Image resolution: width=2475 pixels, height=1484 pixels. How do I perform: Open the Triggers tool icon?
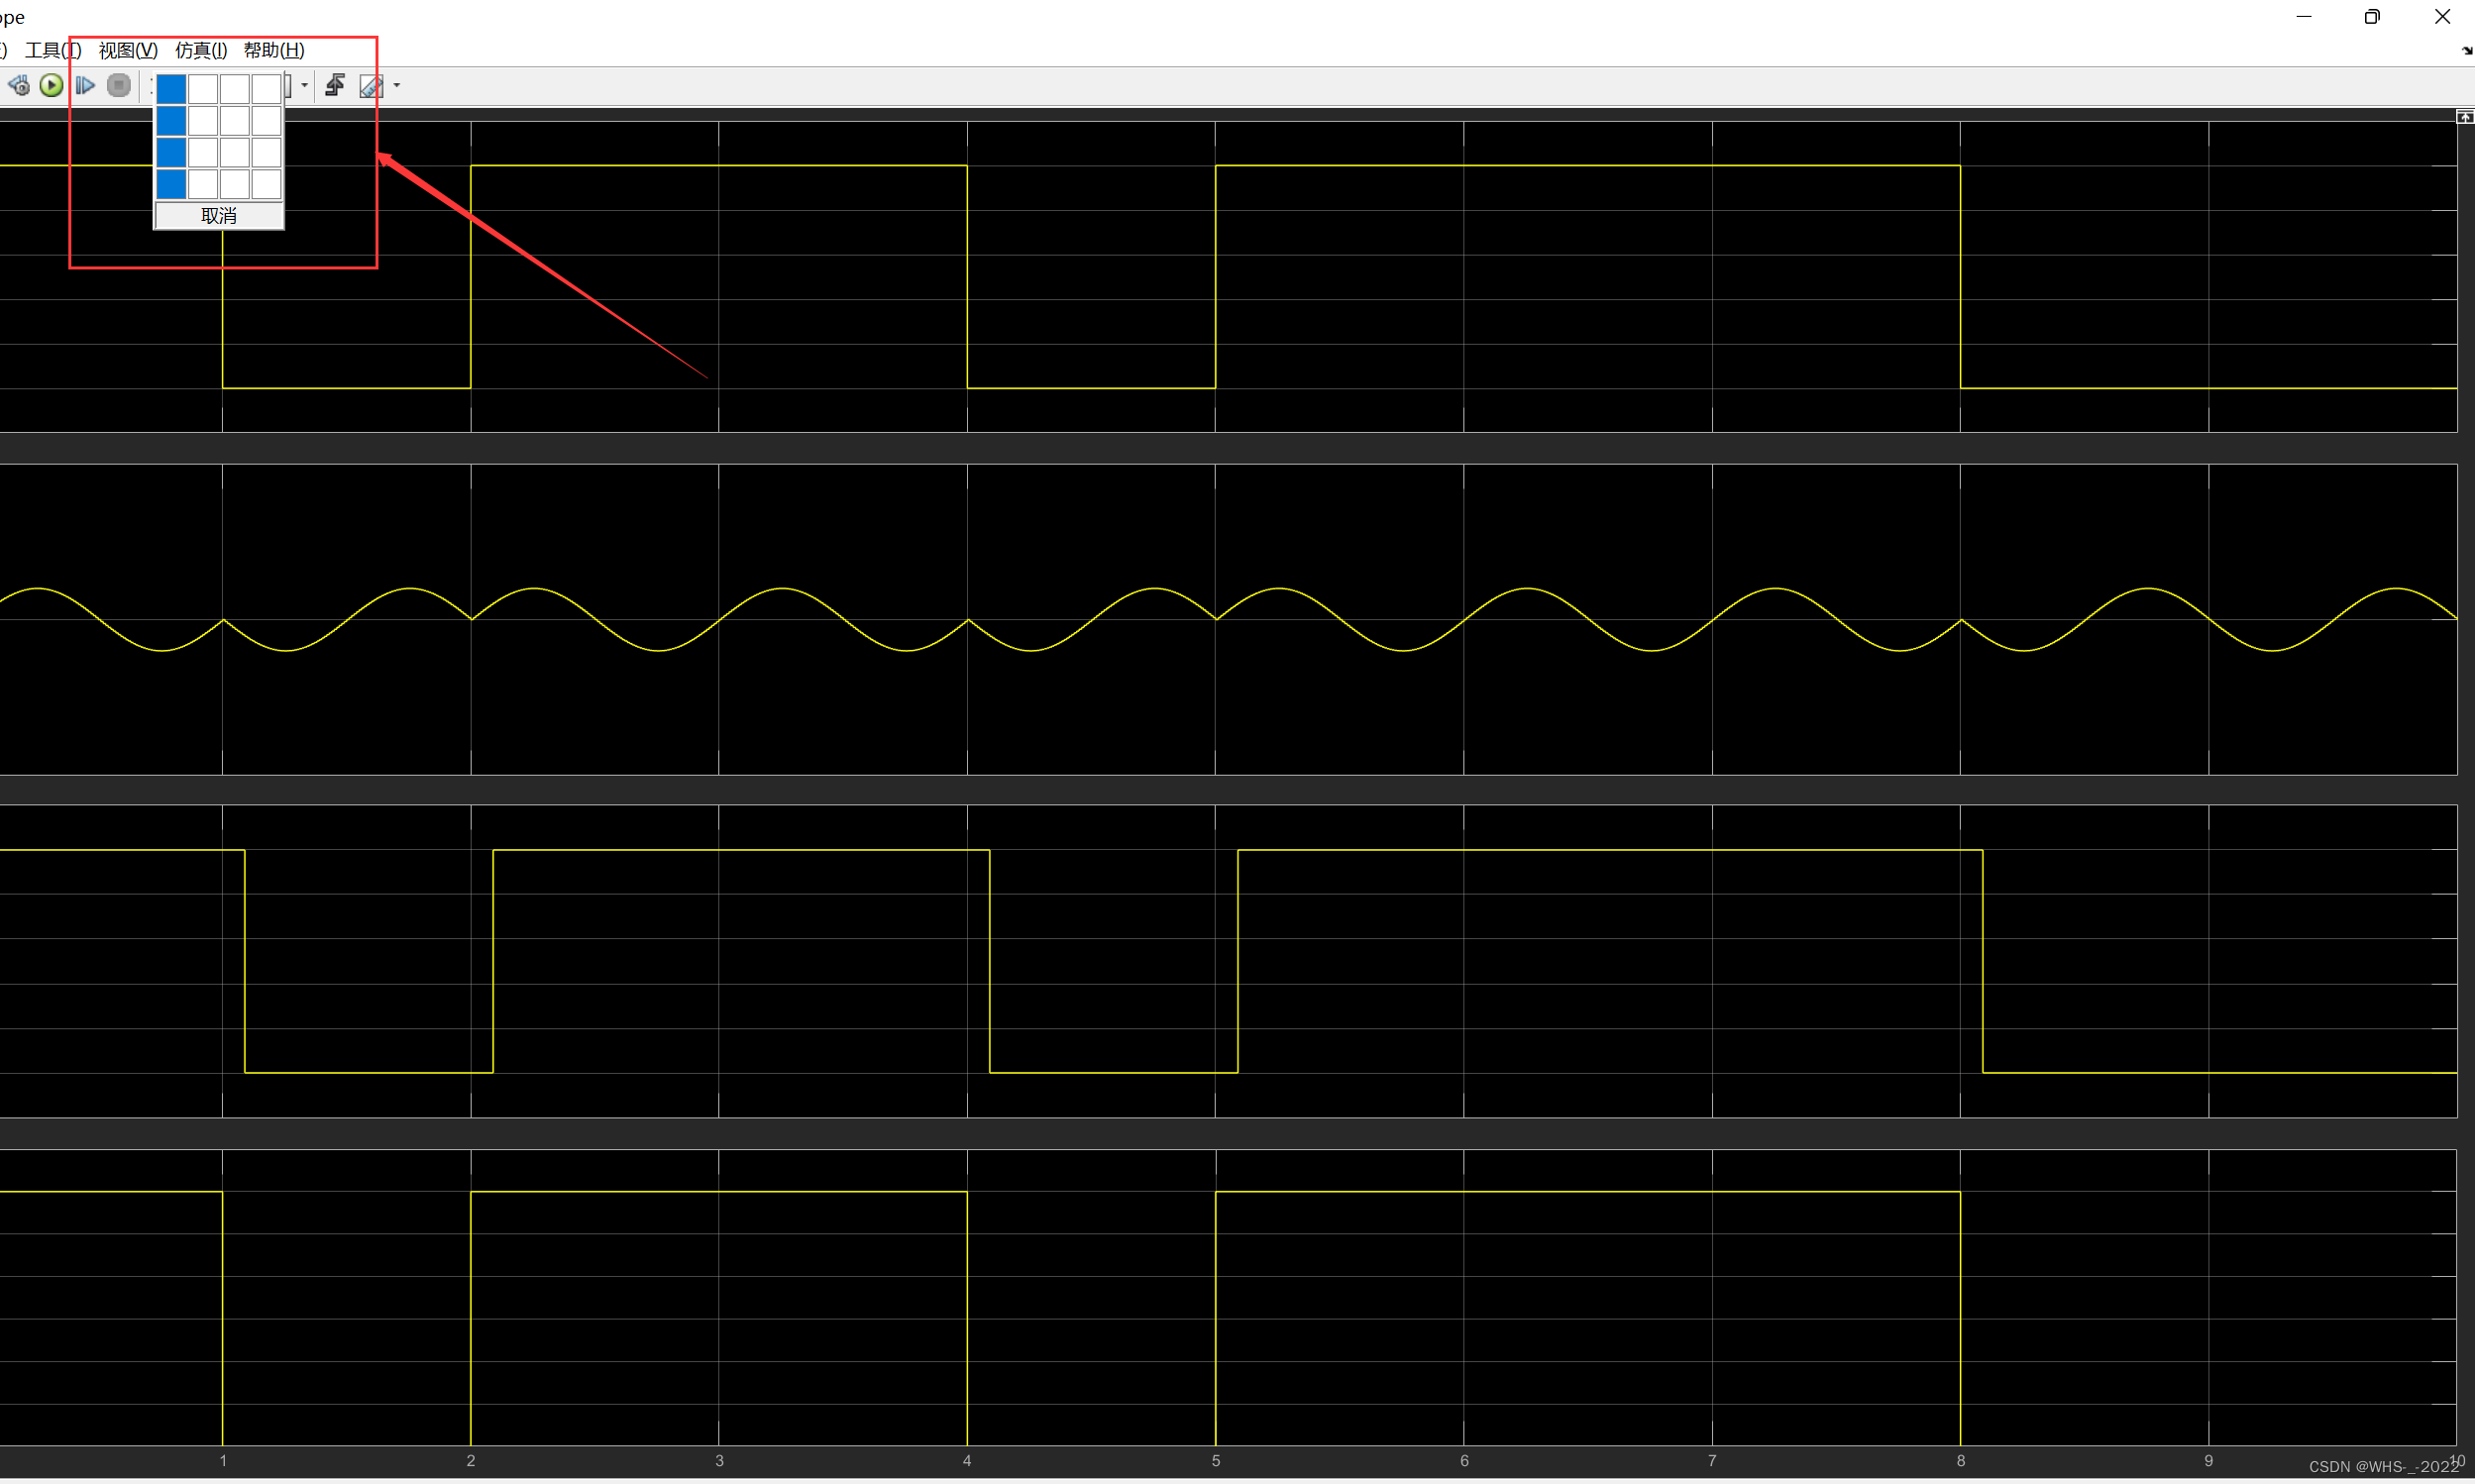tap(335, 86)
